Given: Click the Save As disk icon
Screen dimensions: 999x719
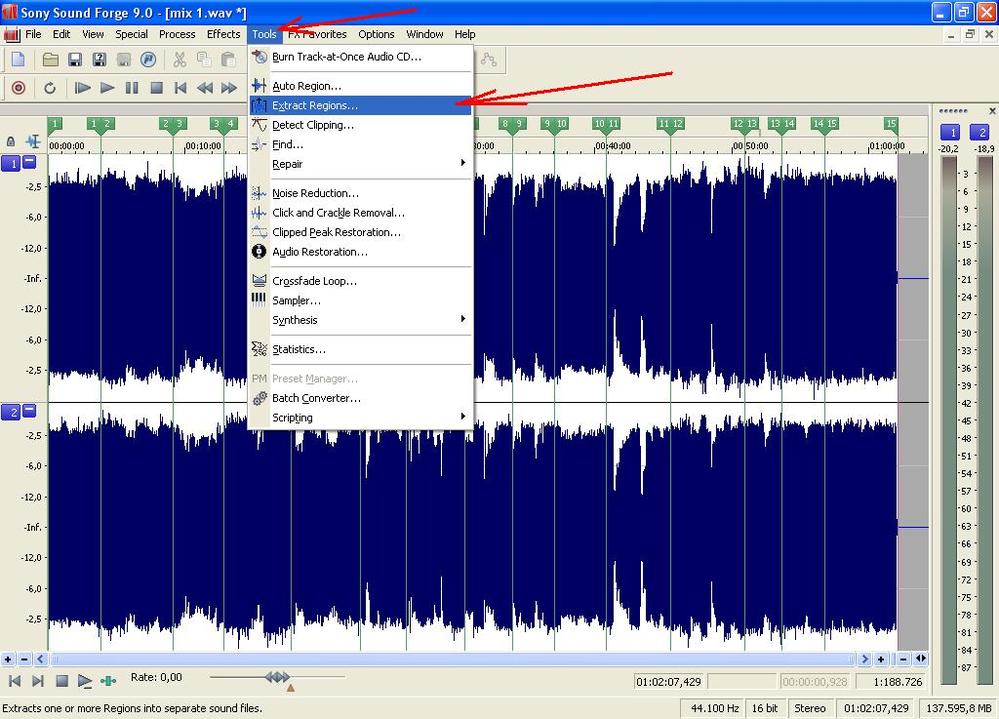Looking at the screenshot, I should [99, 59].
